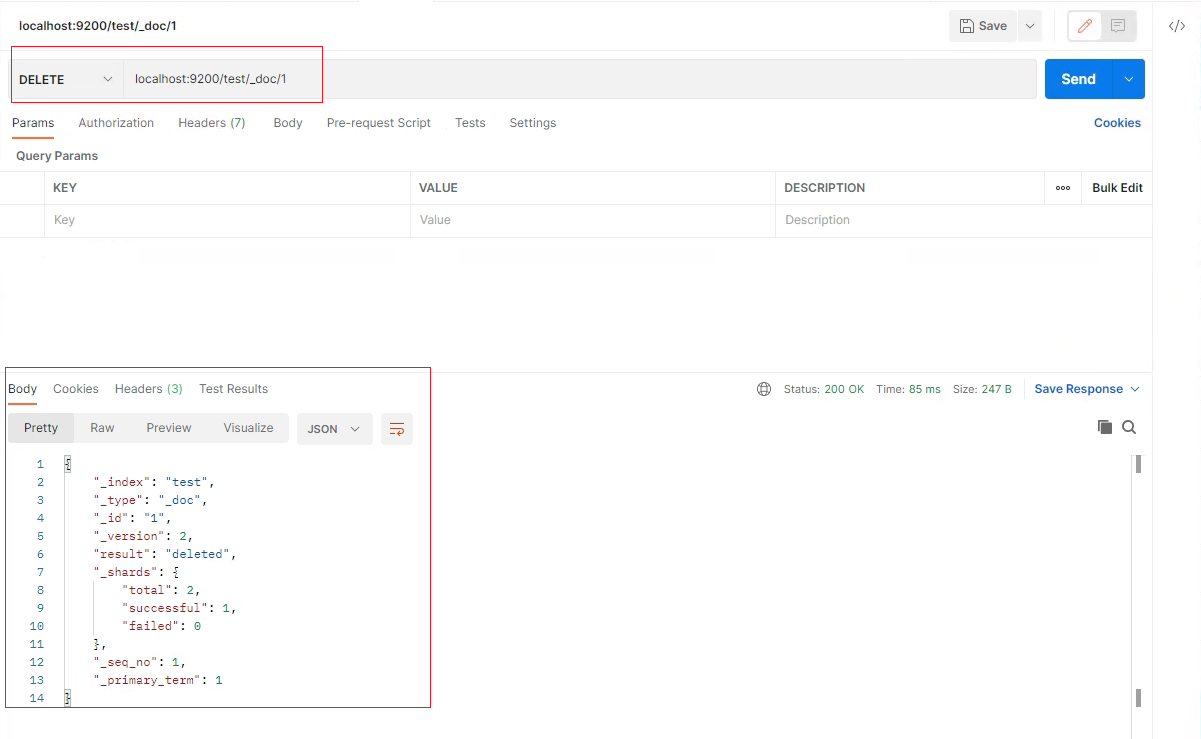Screen dimensions: 1201x739
Task: Click the "_version": 2 line
Action: (x=143, y=536)
